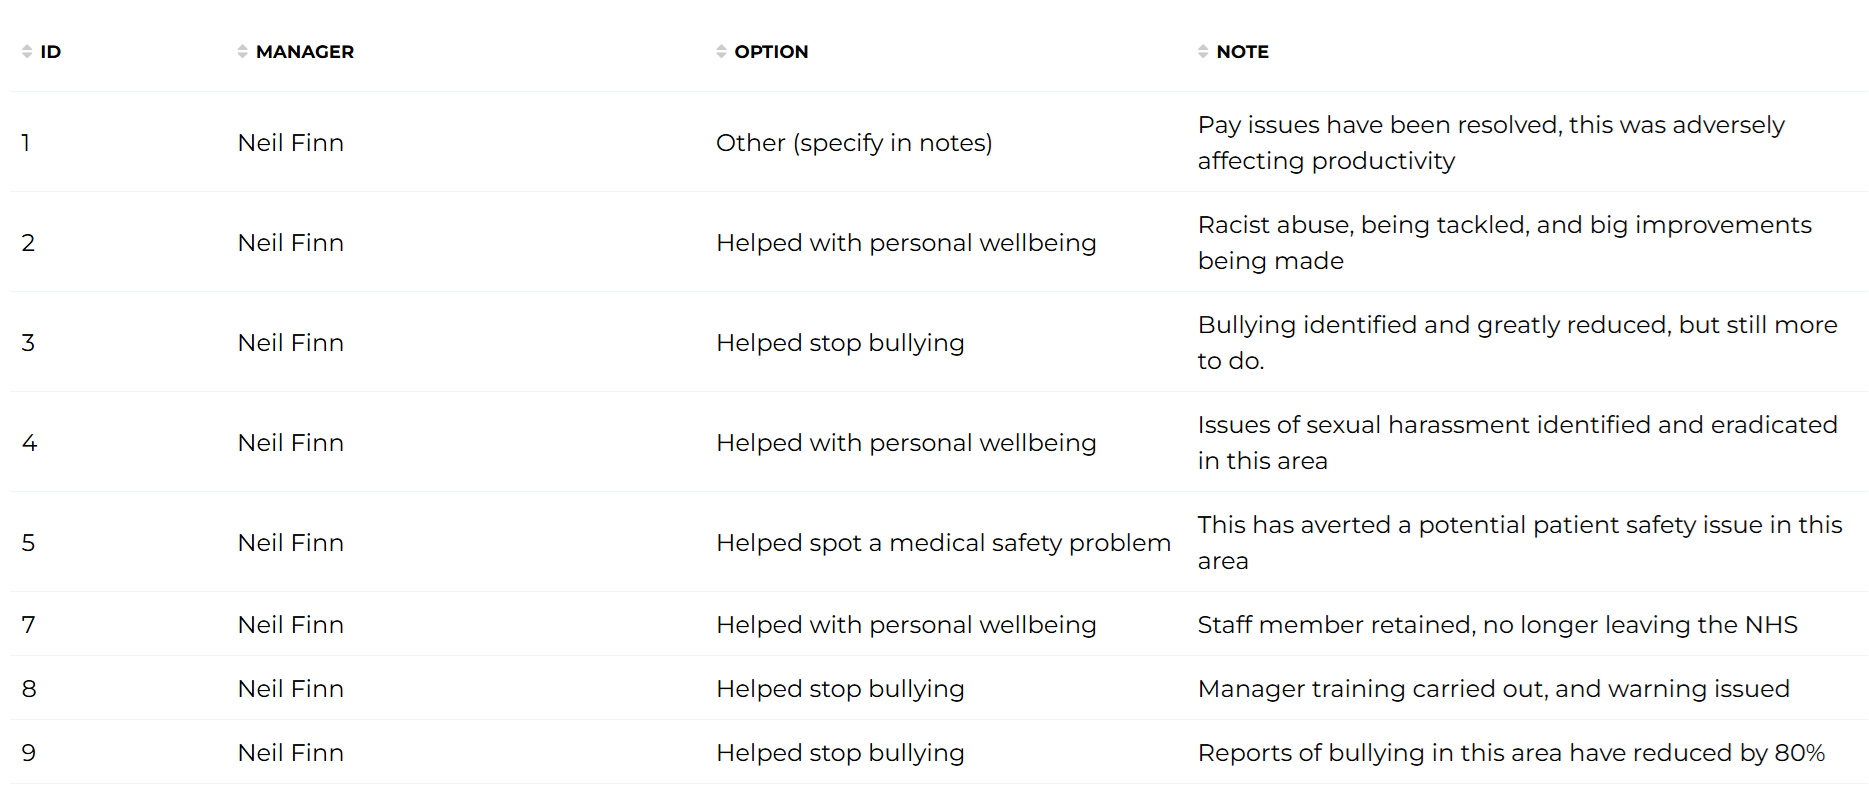
Task: Click 'Reports of bullying' note in row 9
Action: point(1511,753)
